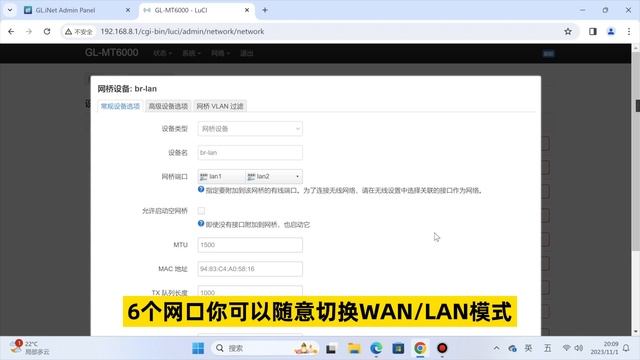Open the weather widget showing 22°C
Image resolution: width=640 pixels, height=360 pixels.
tap(29, 348)
